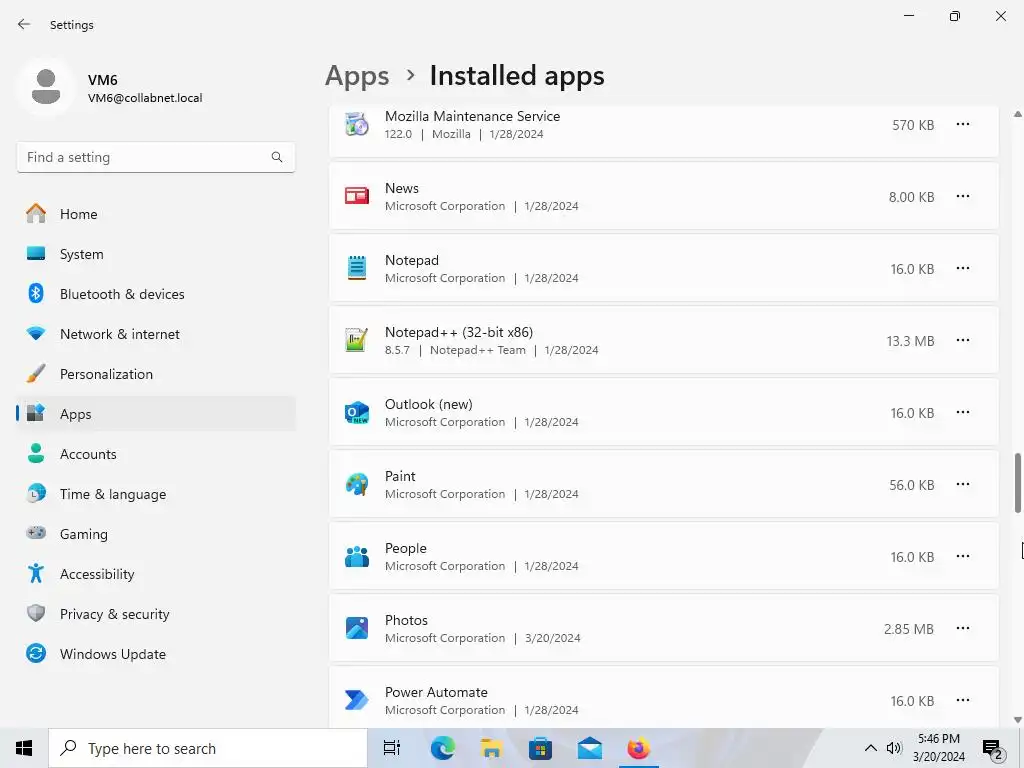Open Privacy & security settings
The width and height of the screenshot is (1024, 768).
click(x=156, y=614)
